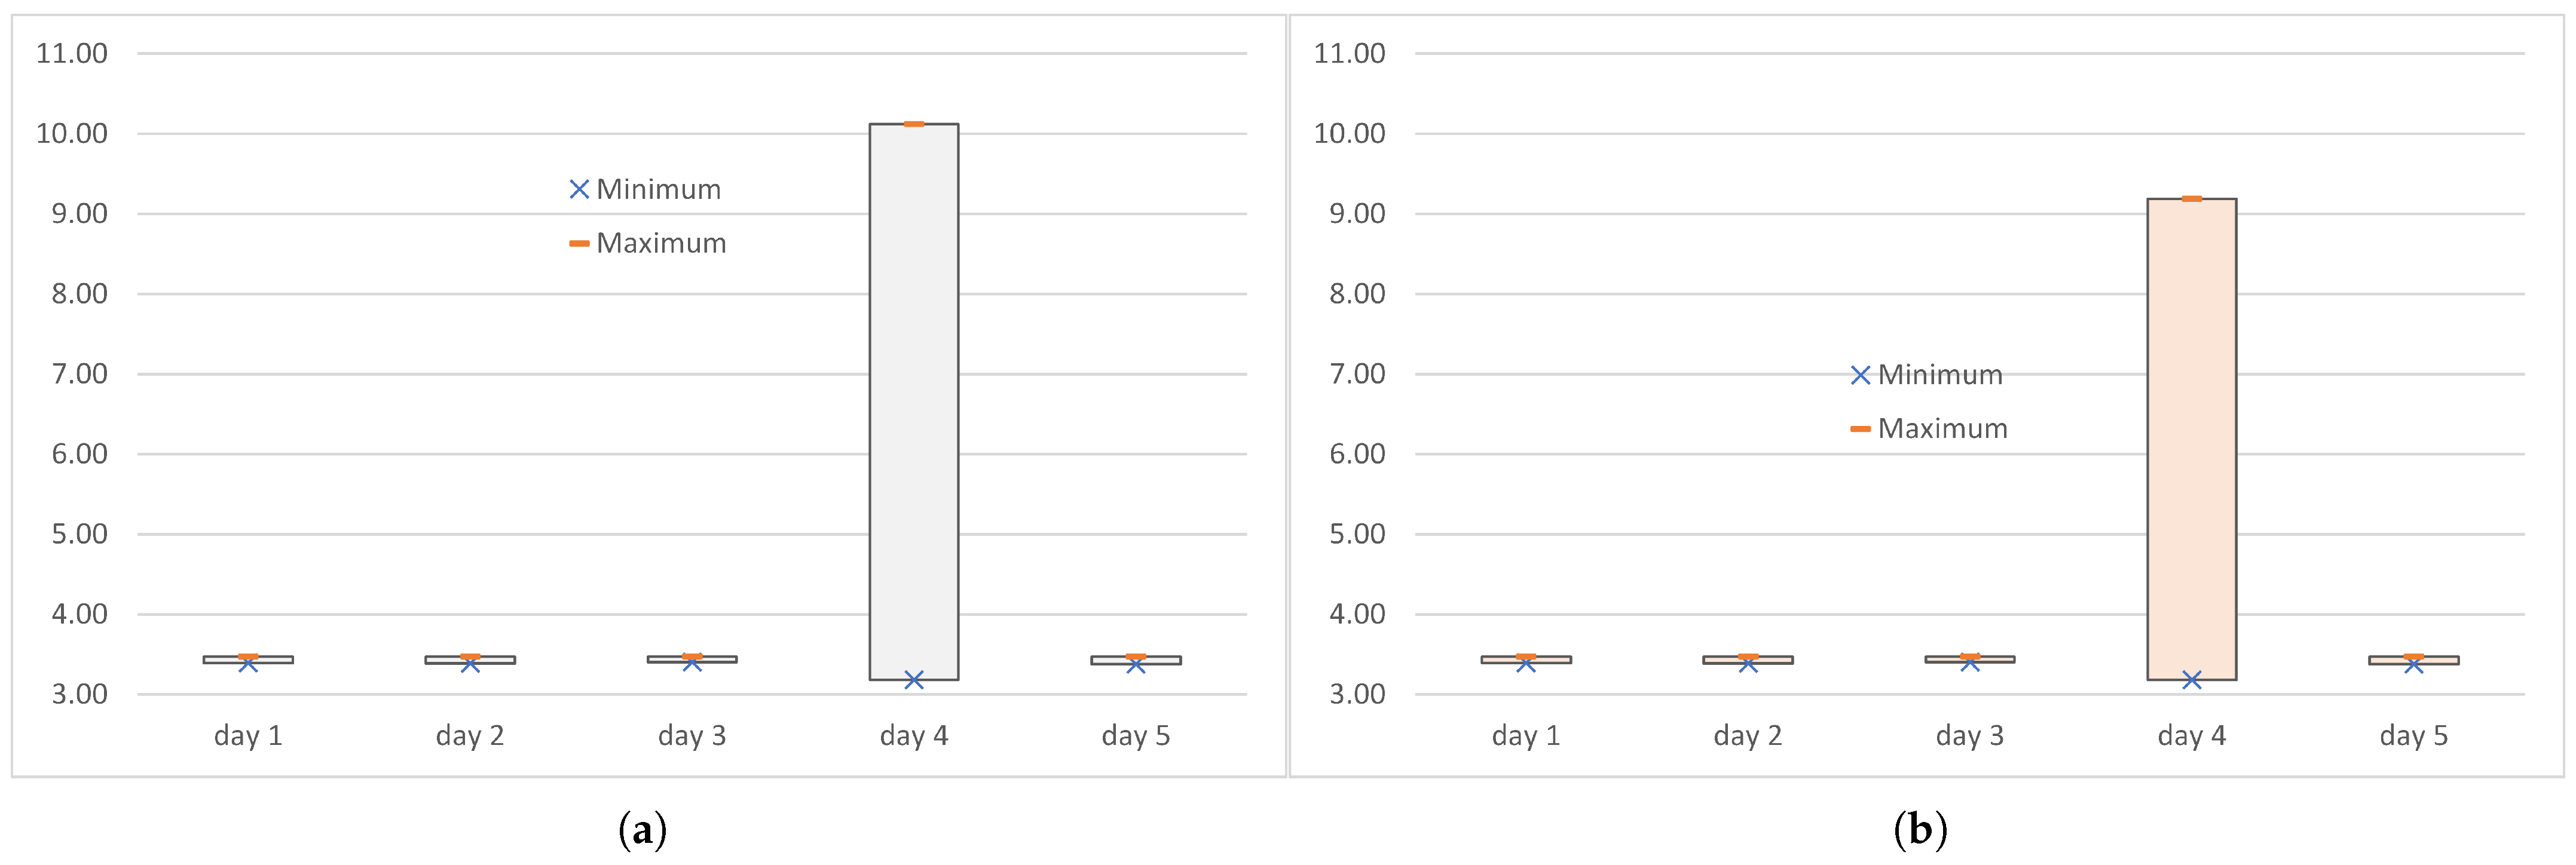Click day 4 minimum X marker in chart b
This screenshot has width=2576, height=865.
tap(2192, 680)
